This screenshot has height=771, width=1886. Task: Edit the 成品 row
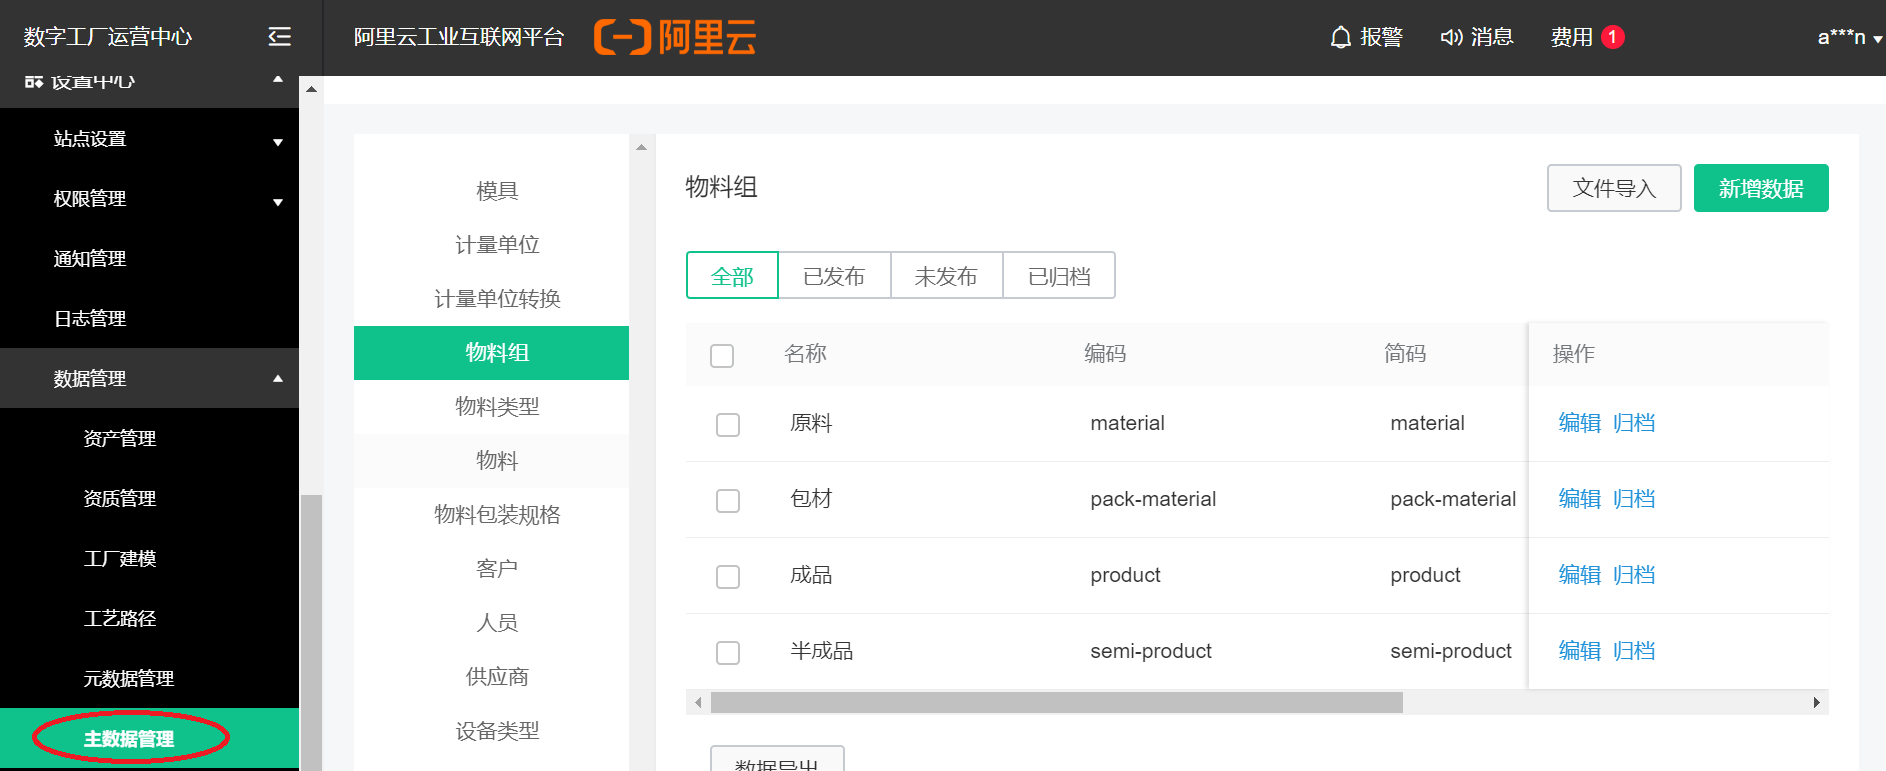point(1580,575)
